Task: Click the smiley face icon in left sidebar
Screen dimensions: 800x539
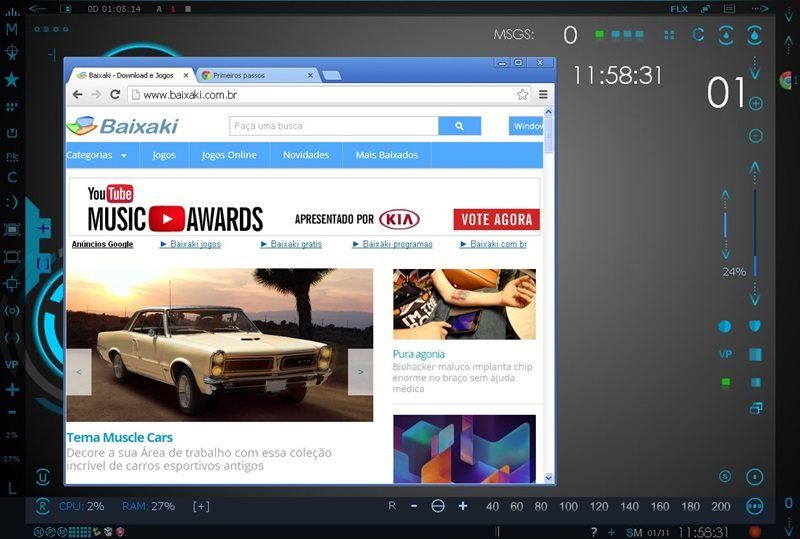Action: 12,202
